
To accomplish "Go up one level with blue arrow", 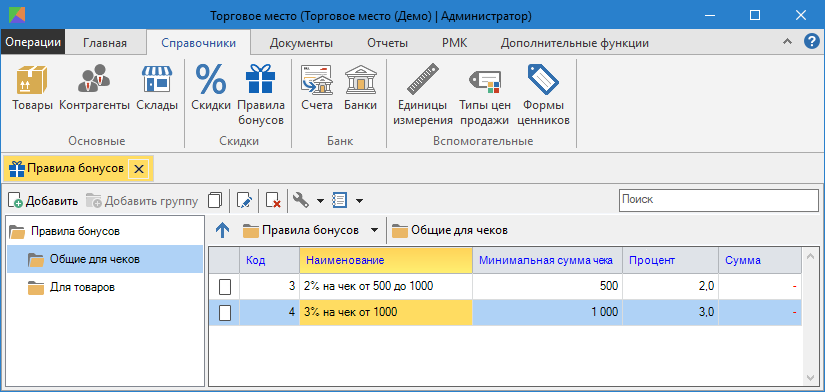I will click(x=223, y=230).
